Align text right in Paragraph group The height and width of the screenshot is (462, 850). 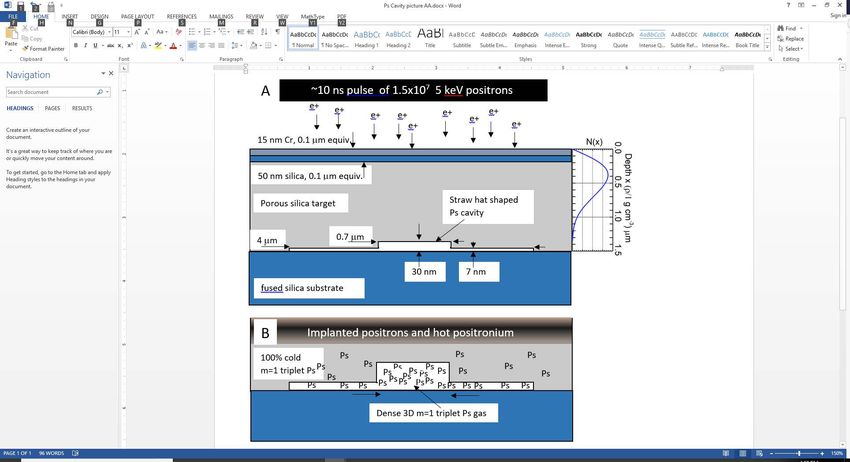point(211,46)
